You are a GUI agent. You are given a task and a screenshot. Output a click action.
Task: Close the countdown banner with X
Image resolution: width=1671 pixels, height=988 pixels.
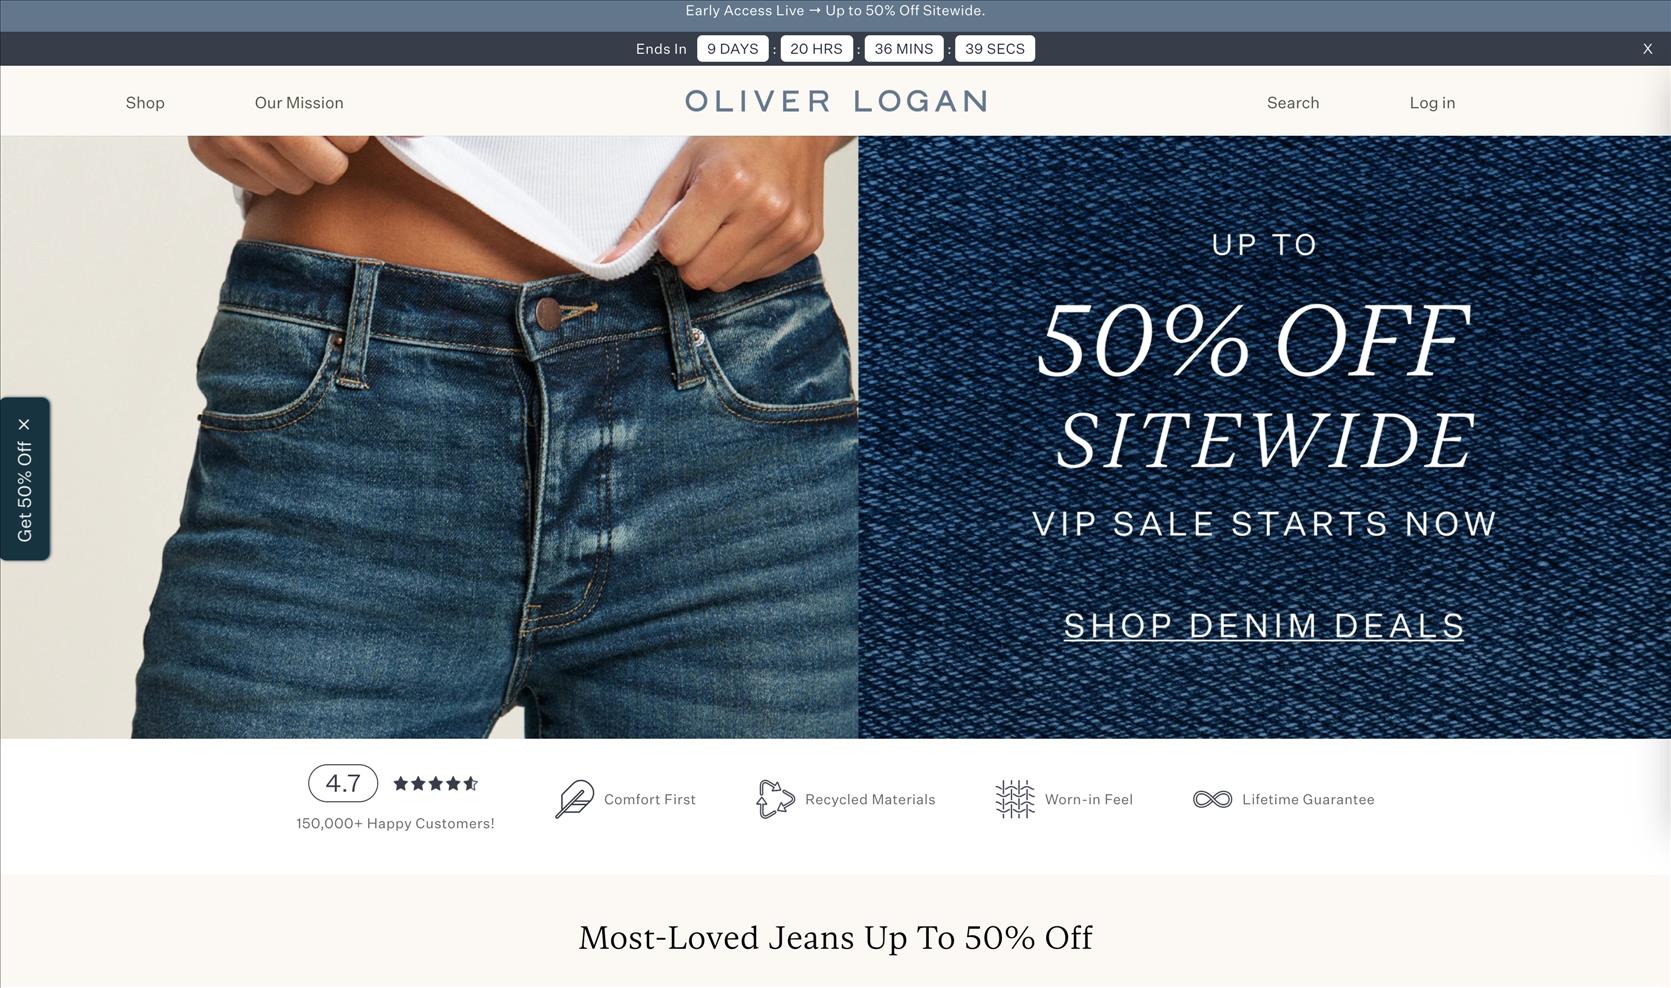[x=1647, y=49]
